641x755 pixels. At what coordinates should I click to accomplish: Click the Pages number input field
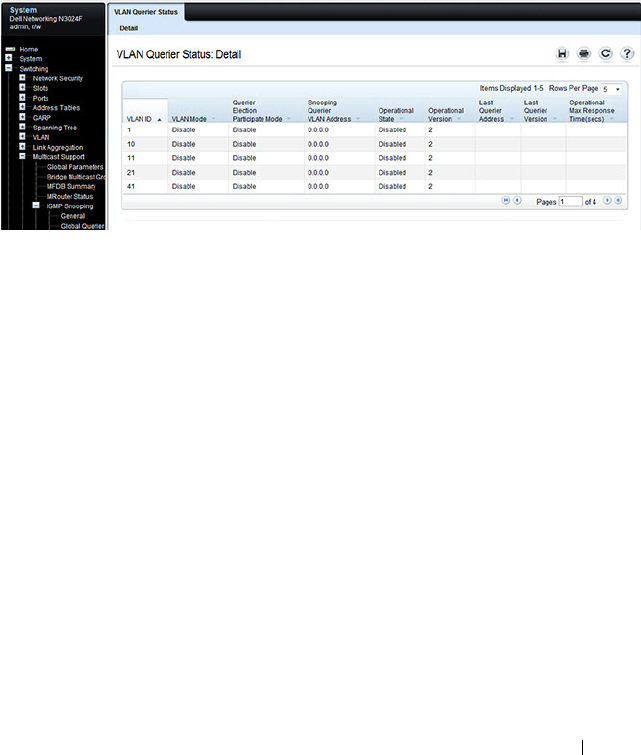(570, 202)
